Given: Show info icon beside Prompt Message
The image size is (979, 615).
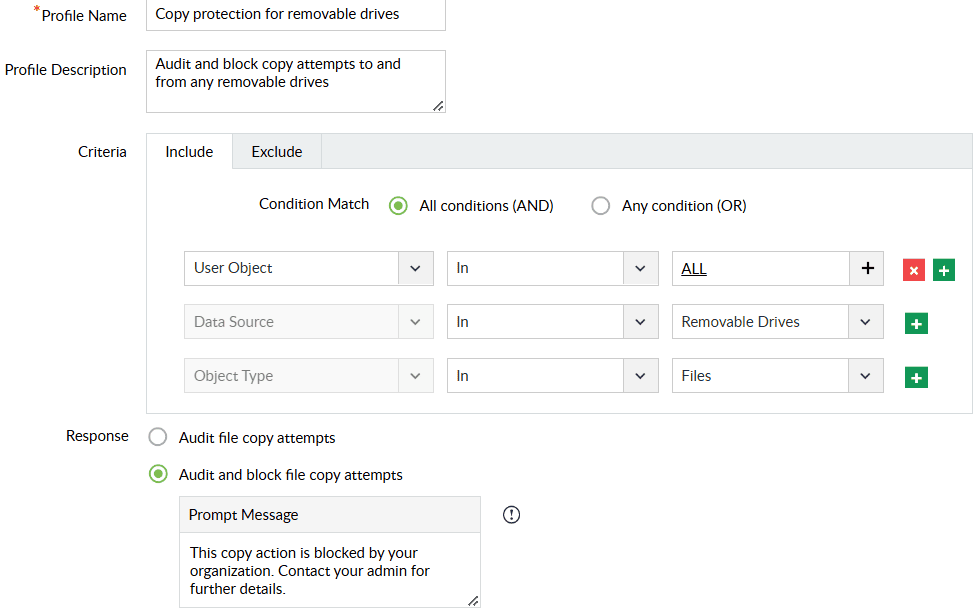Looking at the screenshot, I should tap(512, 515).
